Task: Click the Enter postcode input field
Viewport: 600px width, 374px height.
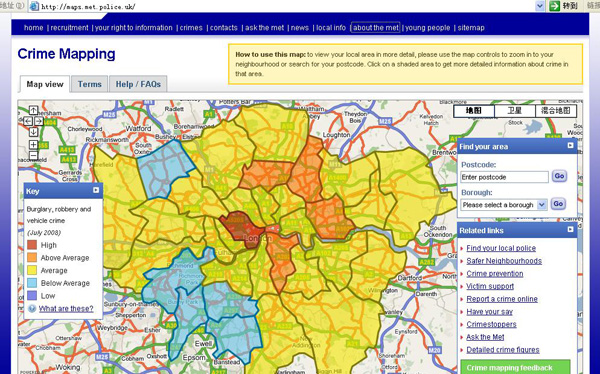Action: click(504, 177)
